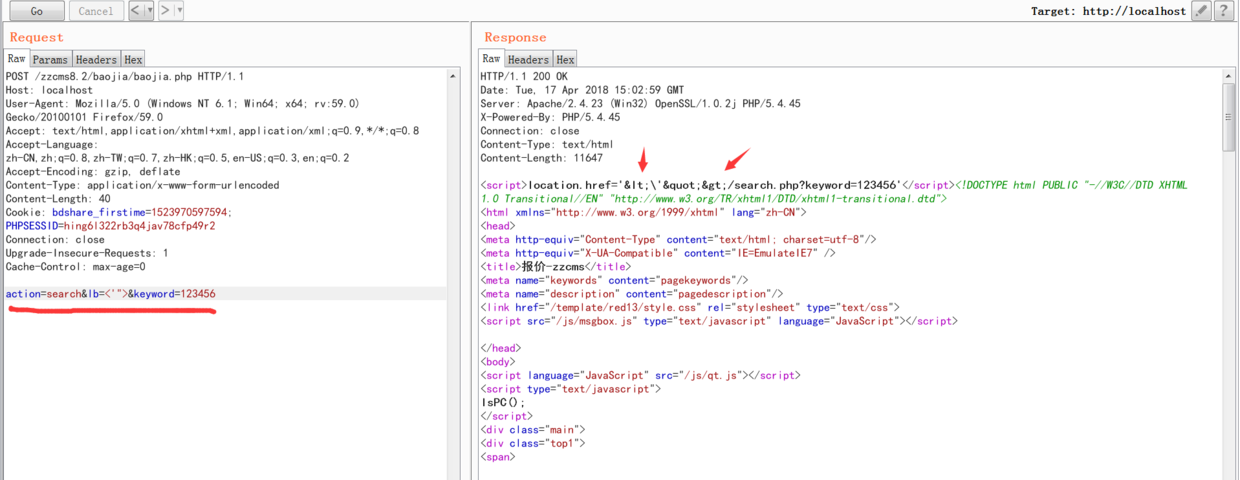Click the meta Content-Type charset=utf-8 line
Viewport: 1240px width, 480px height.
tap(678, 240)
